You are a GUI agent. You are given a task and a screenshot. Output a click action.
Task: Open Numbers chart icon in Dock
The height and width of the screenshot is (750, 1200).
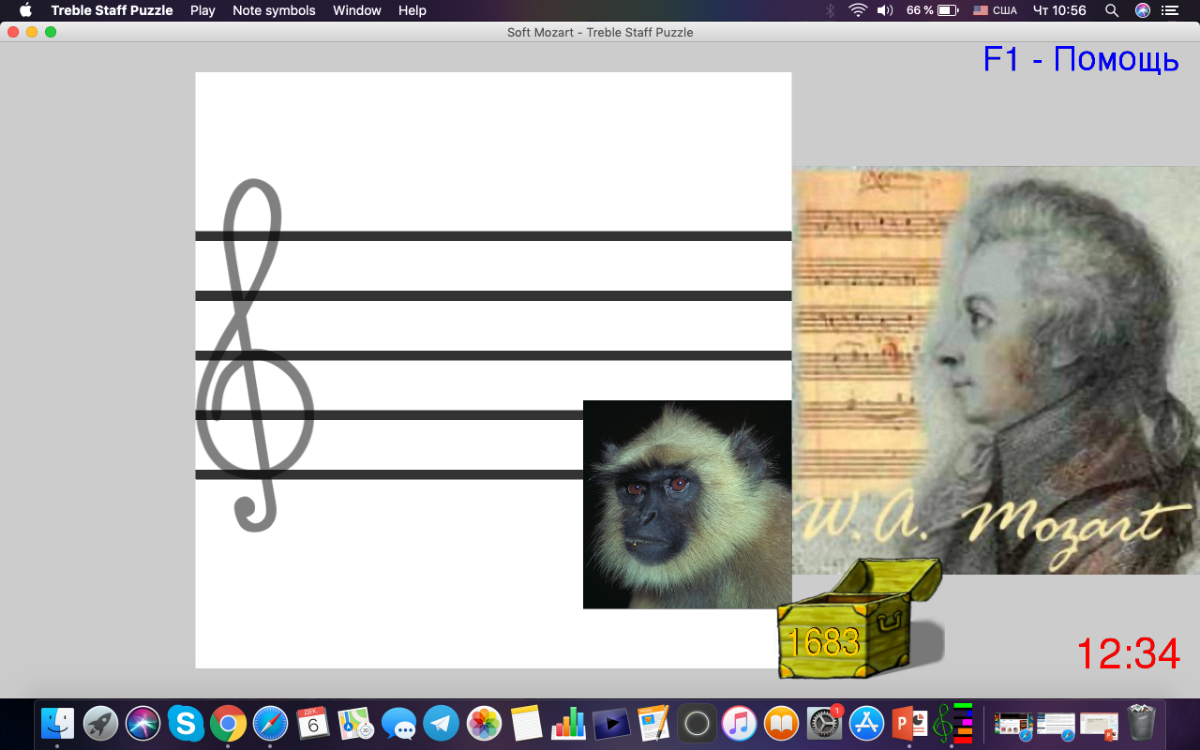pos(569,722)
